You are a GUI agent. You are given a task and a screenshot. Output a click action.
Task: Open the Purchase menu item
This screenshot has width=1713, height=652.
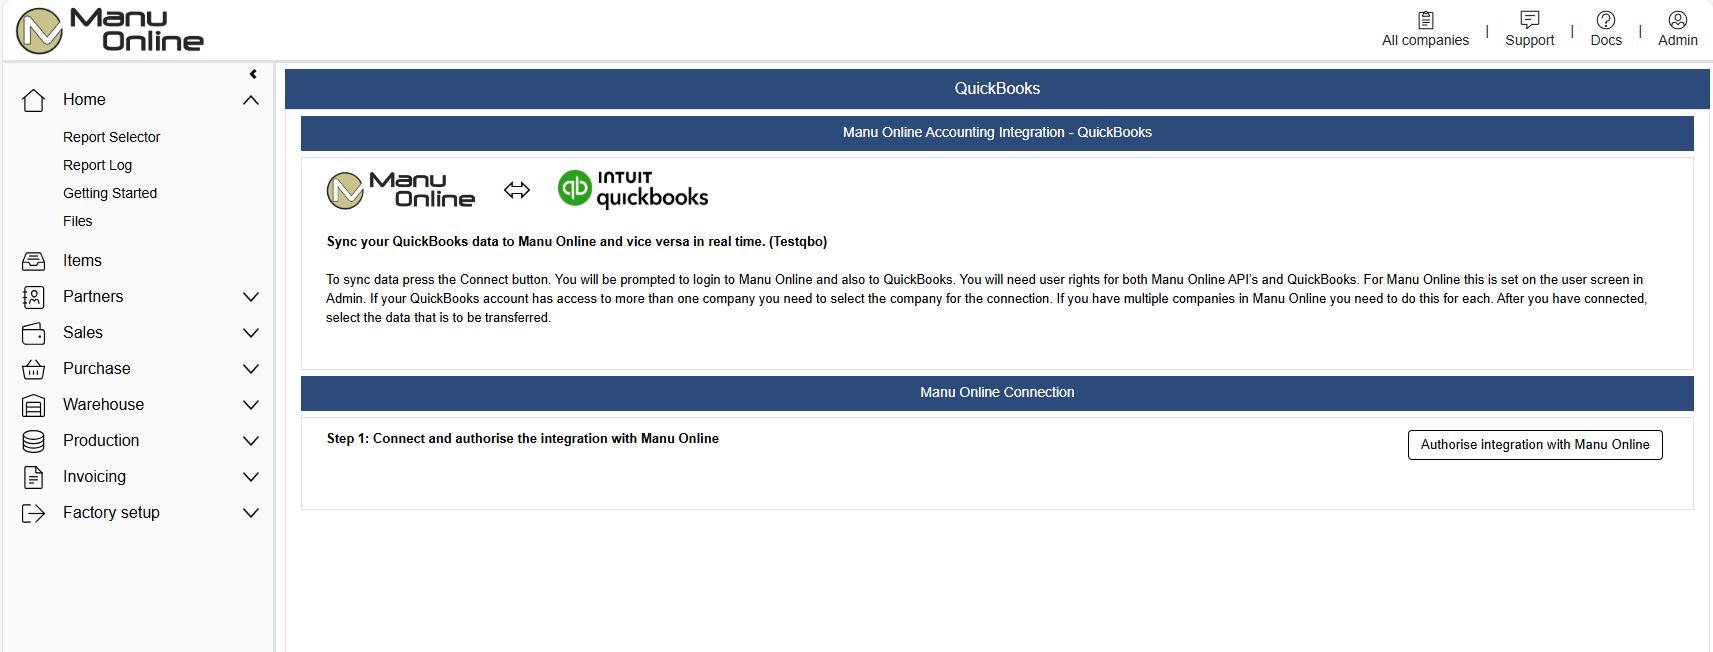click(x=97, y=369)
